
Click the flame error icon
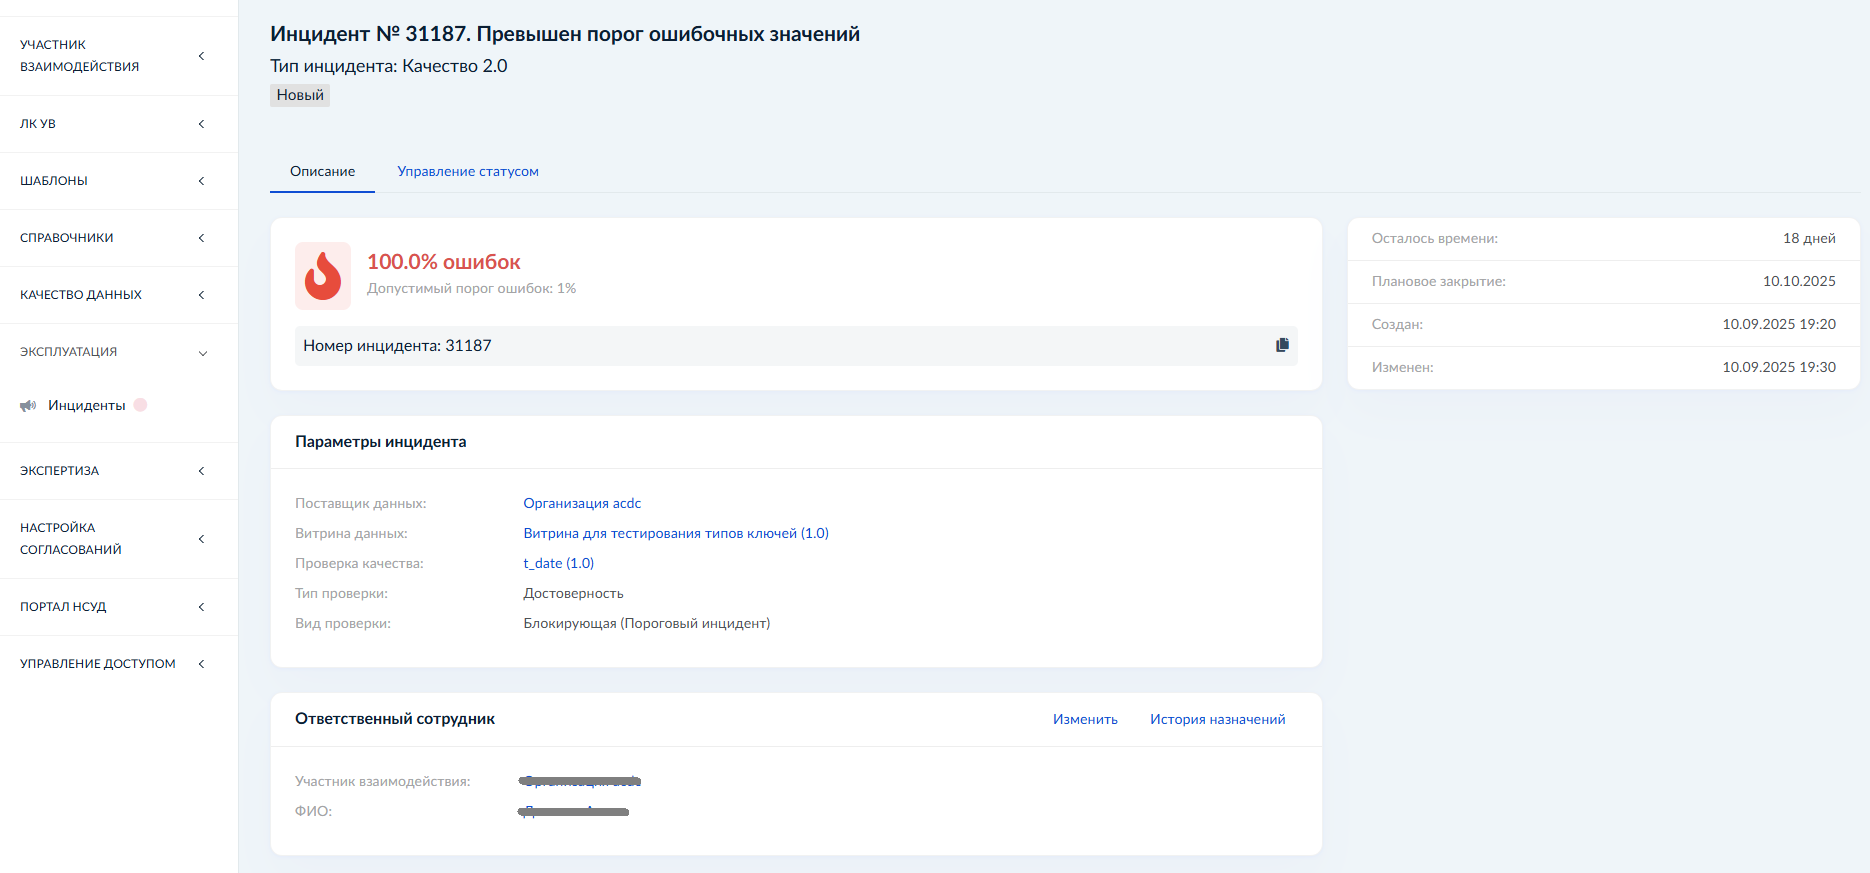point(323,276)
